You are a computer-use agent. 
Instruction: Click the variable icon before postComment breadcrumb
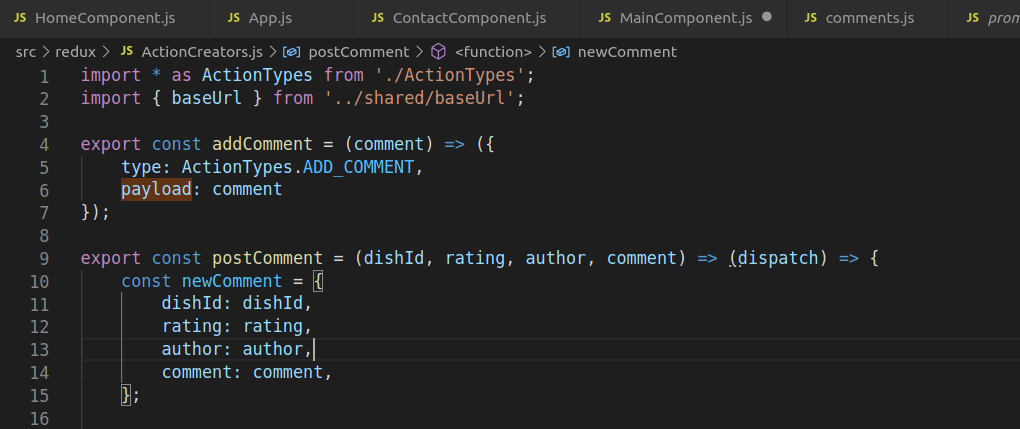click(x=292, y=51)
